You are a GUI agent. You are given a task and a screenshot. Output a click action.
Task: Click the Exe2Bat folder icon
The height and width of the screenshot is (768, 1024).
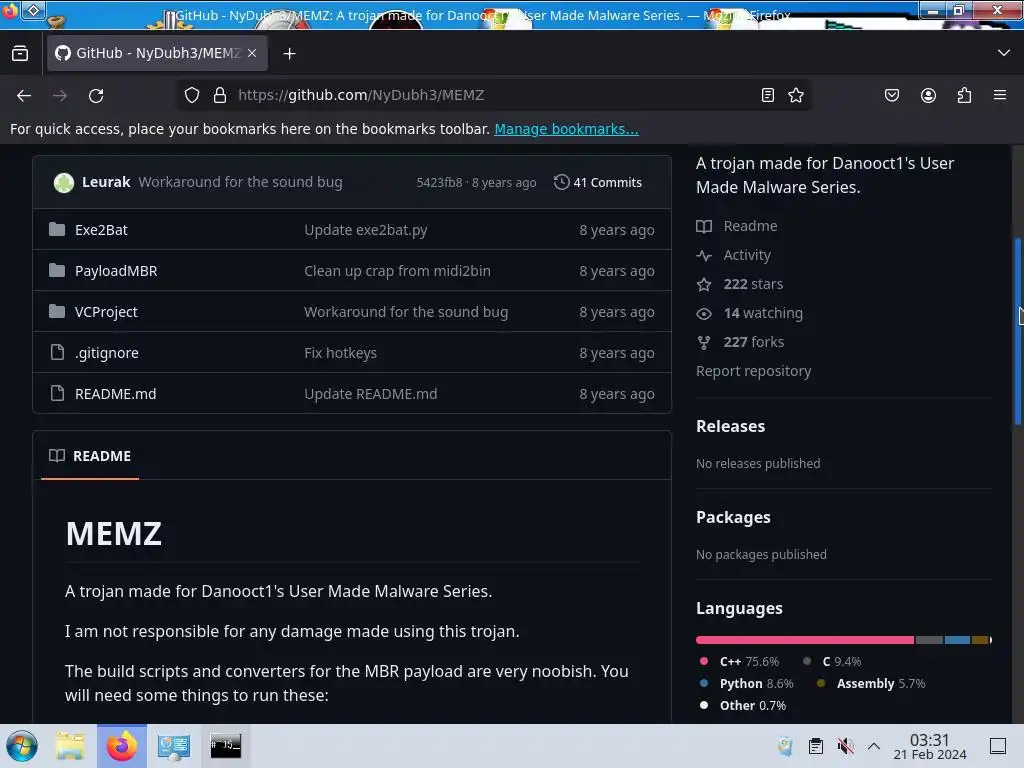(57, 229)
